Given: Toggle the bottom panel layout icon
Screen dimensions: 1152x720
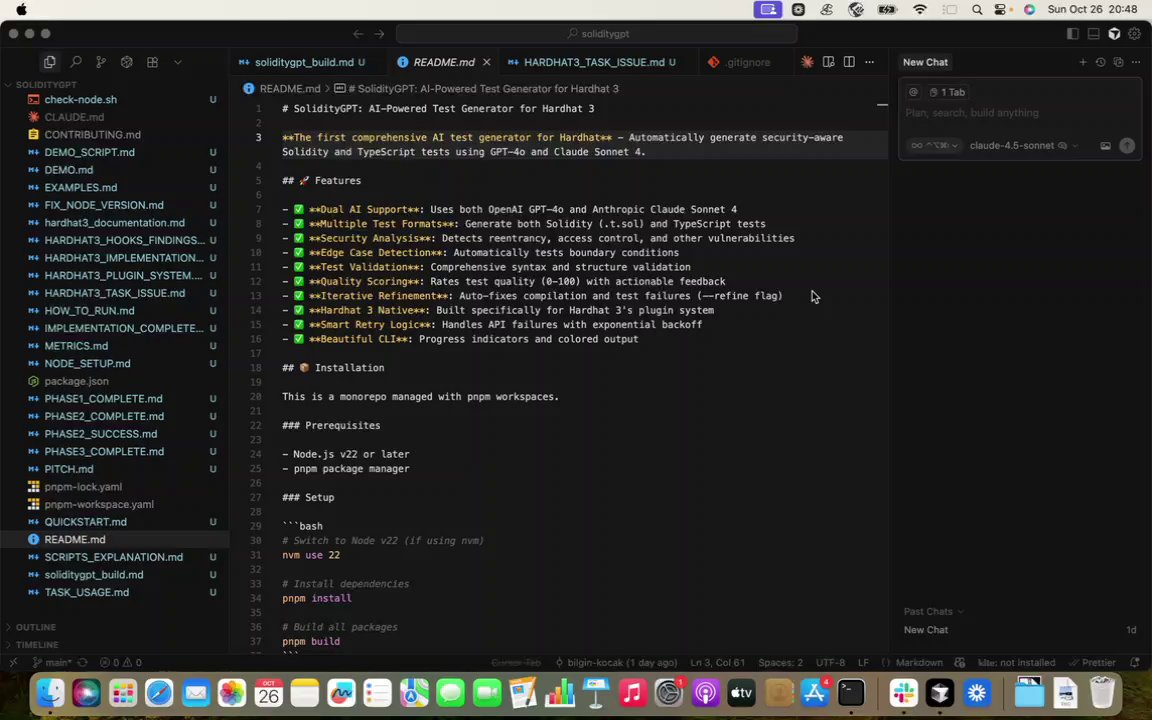Looking at the screenshot, I should click(x=1093, y=34).
